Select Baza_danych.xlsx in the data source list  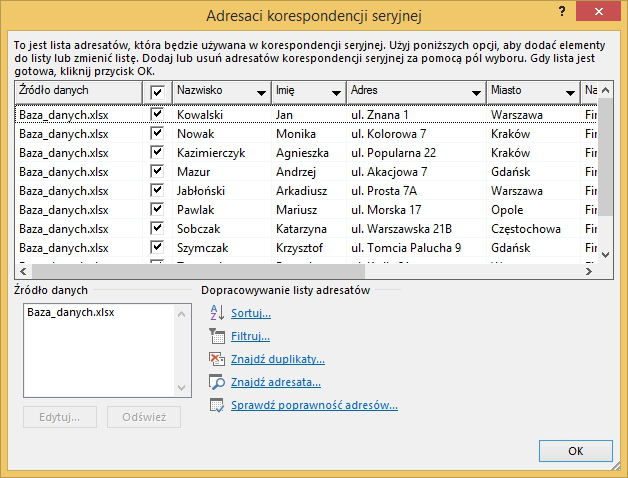point(70,312)
